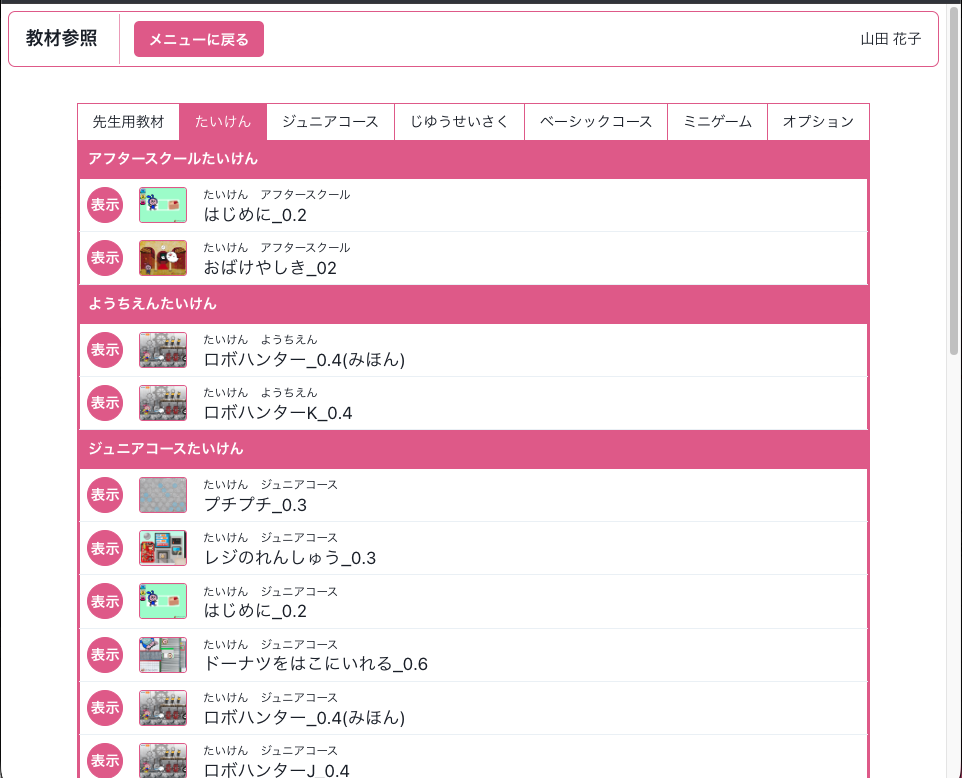Open the ミニゲーム tab

[x=717, y=122]
